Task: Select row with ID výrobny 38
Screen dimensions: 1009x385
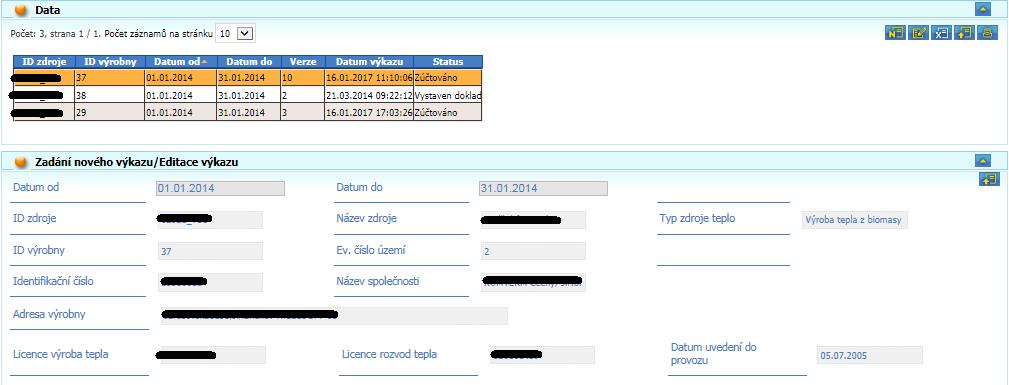Action: tap(248, 95)
